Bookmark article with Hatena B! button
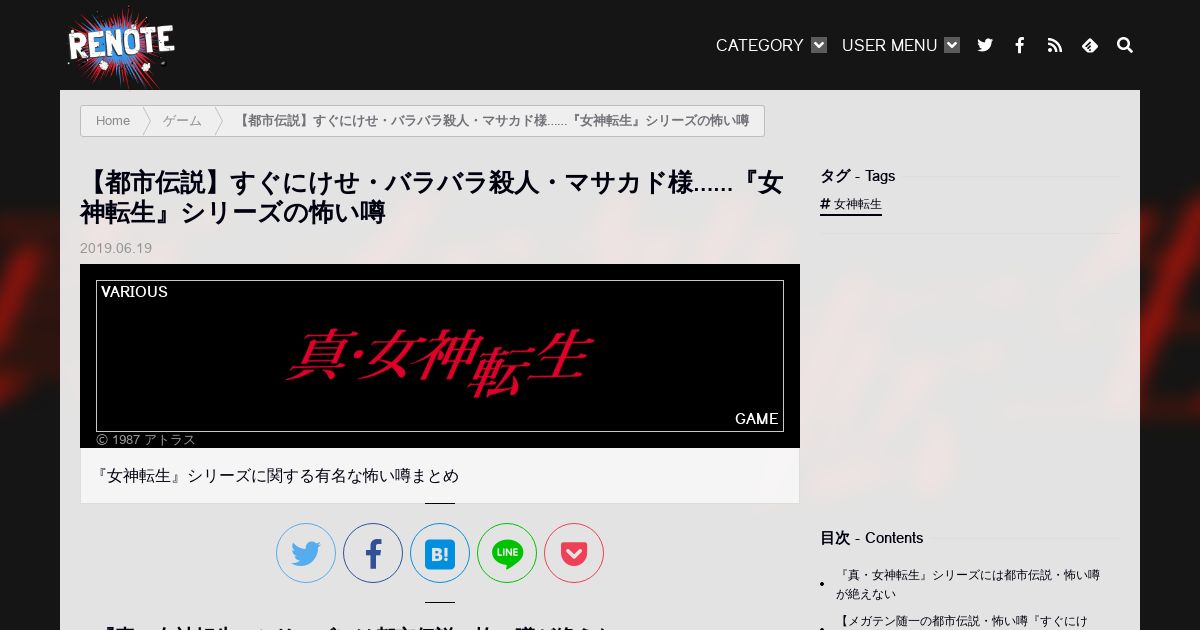This screenshot has height=630, width=1200. click(440, 553)
